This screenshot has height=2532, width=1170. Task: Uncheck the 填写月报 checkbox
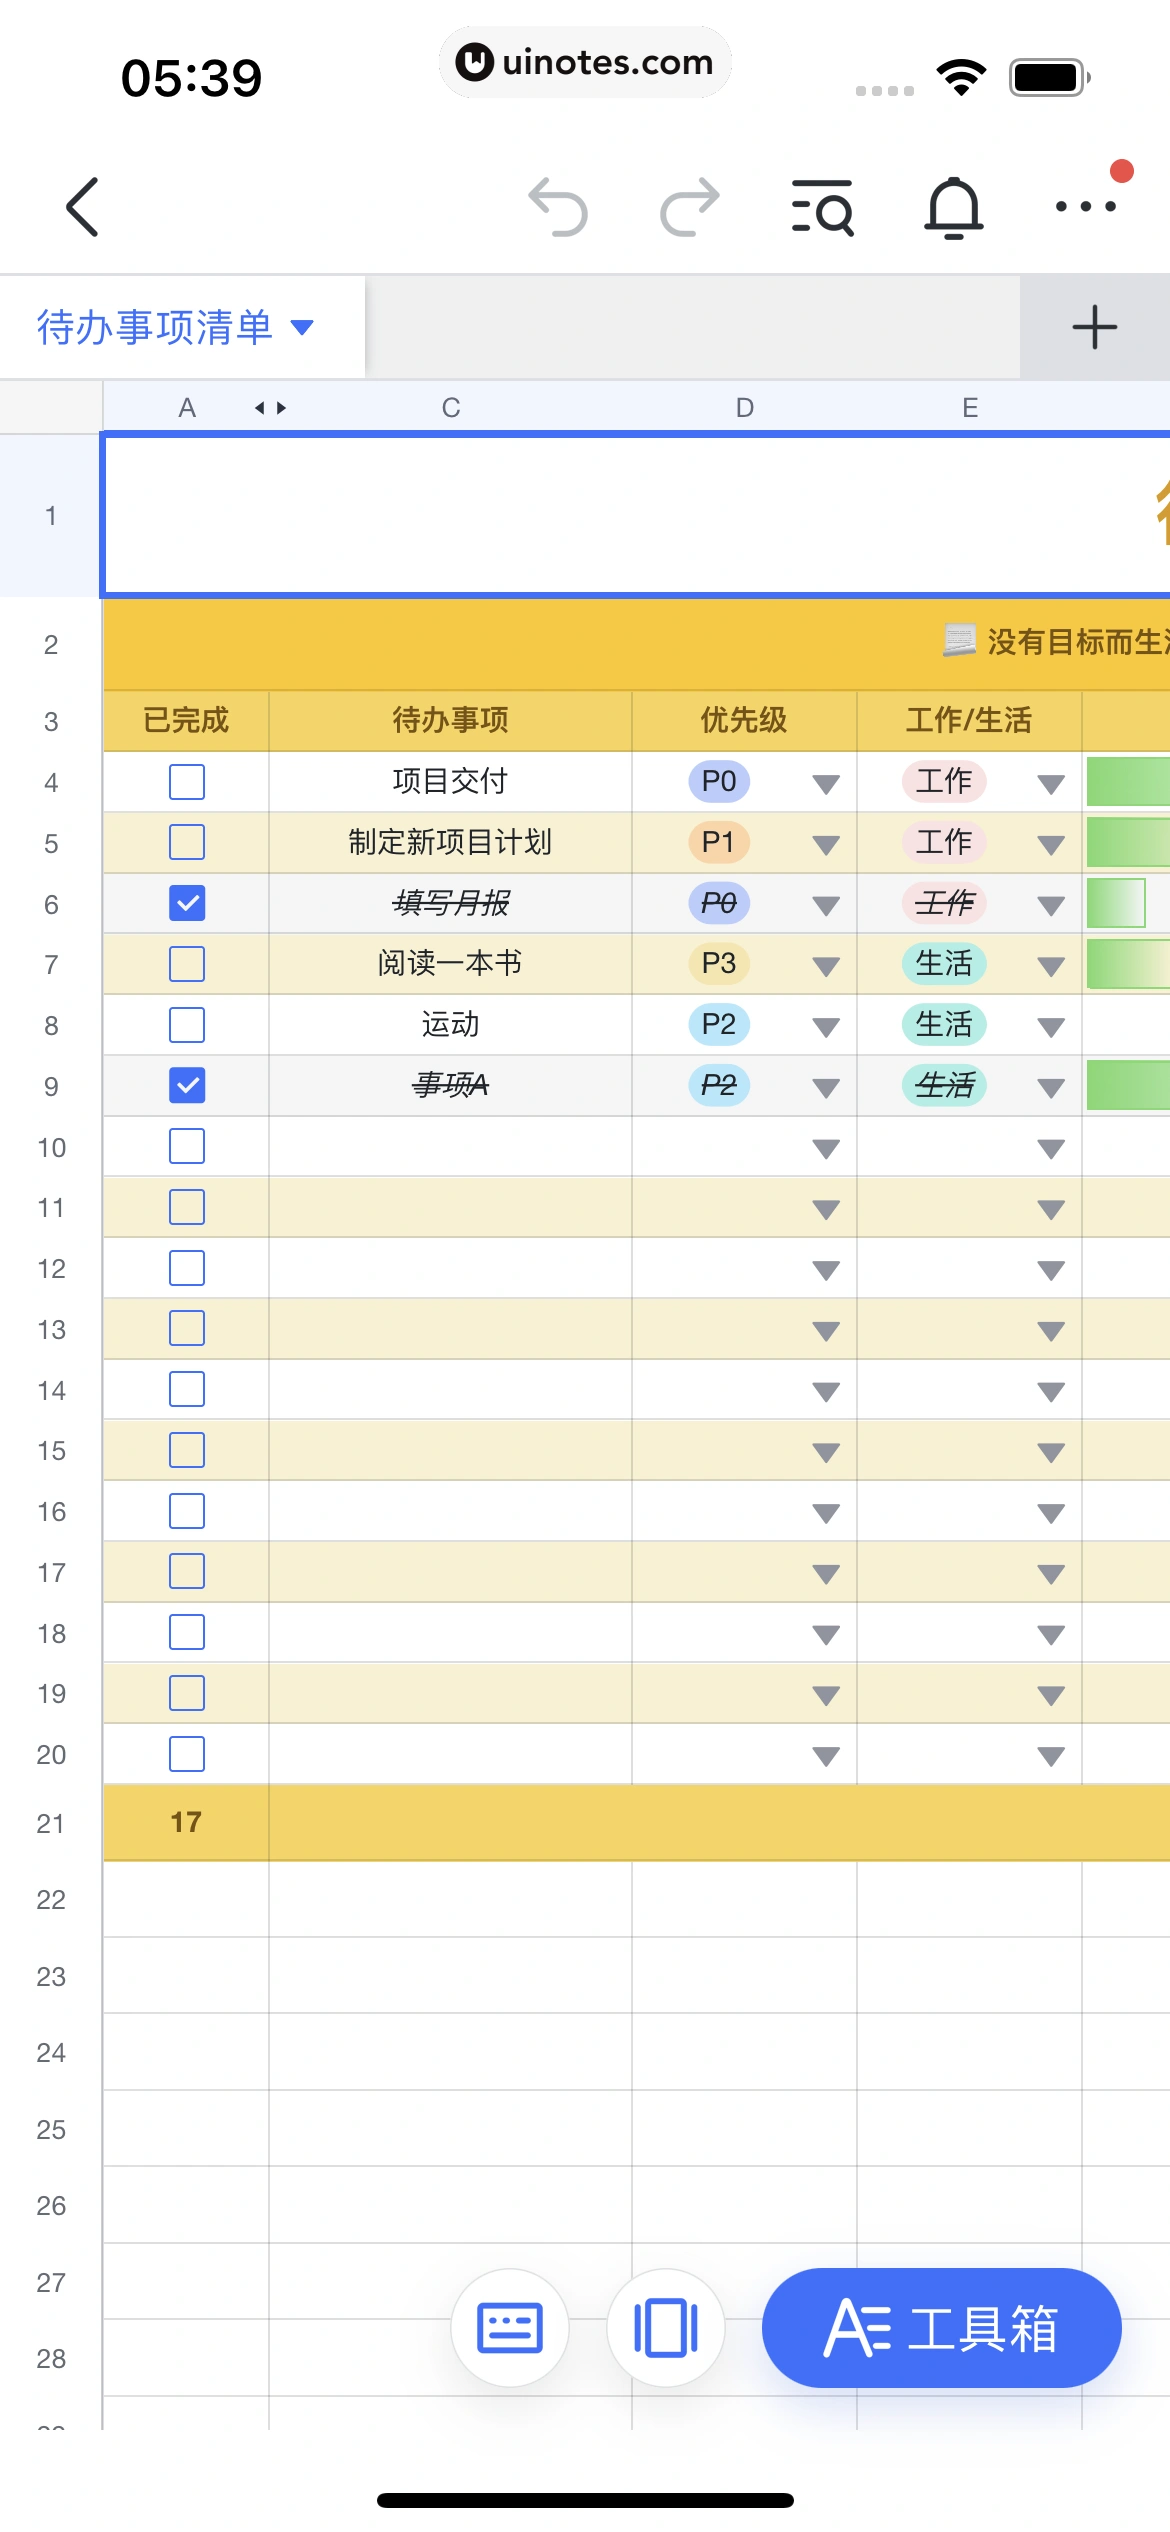coord(187,903)
